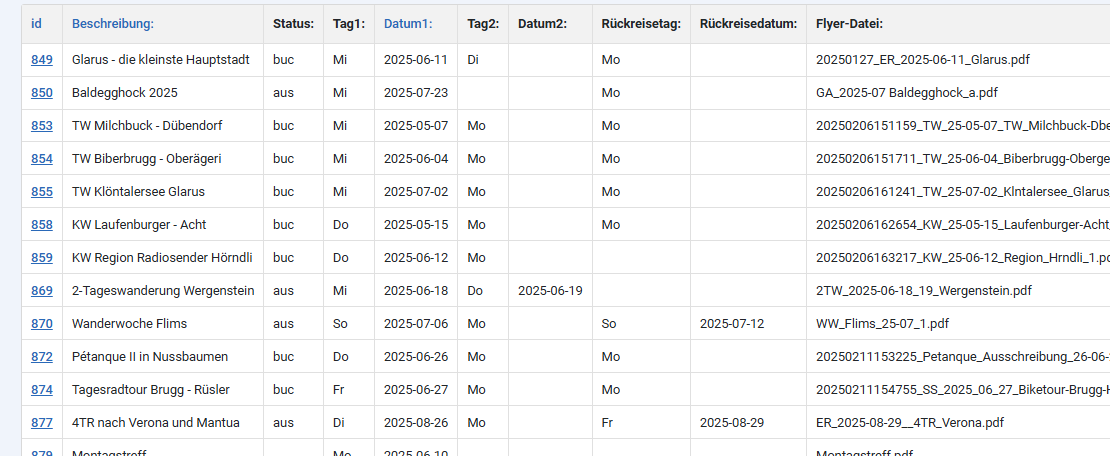Screen dimensions: 1110x456
Task: Open entry 854 via its id
Action: click(x=42, y=159)
